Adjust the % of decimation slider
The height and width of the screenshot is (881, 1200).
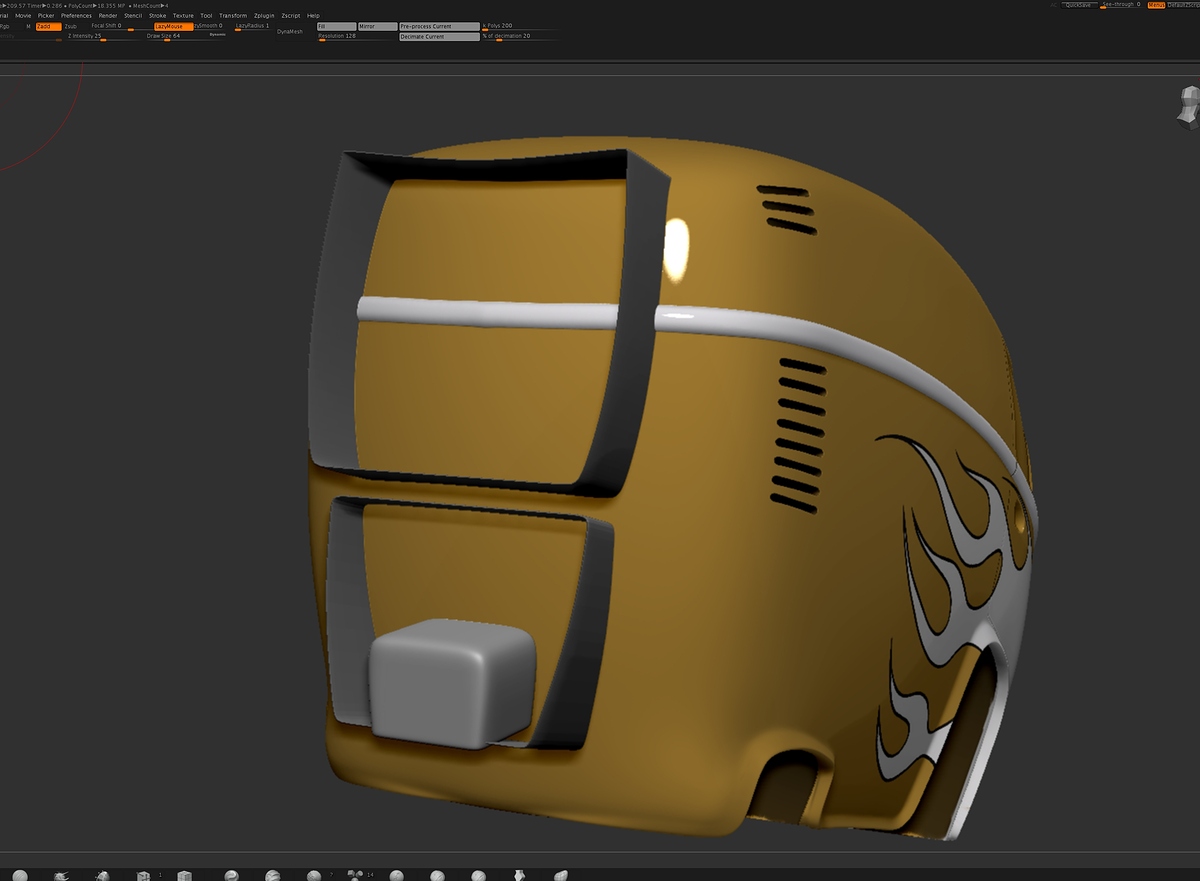point(520,37)
